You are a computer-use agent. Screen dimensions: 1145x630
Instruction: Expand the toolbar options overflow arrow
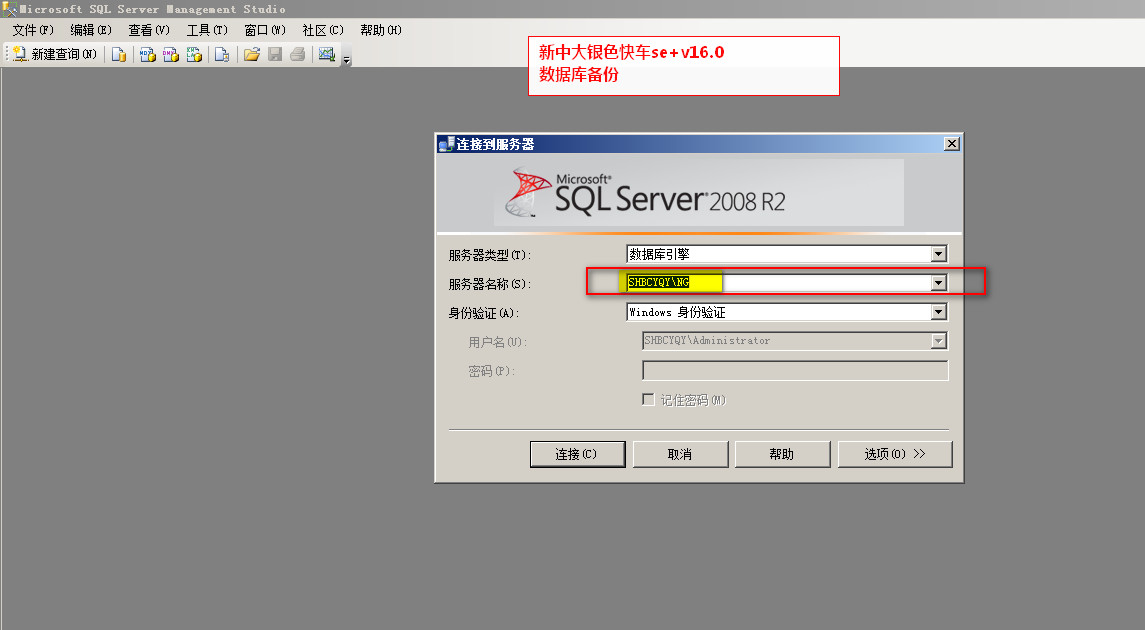click(346, 60)
